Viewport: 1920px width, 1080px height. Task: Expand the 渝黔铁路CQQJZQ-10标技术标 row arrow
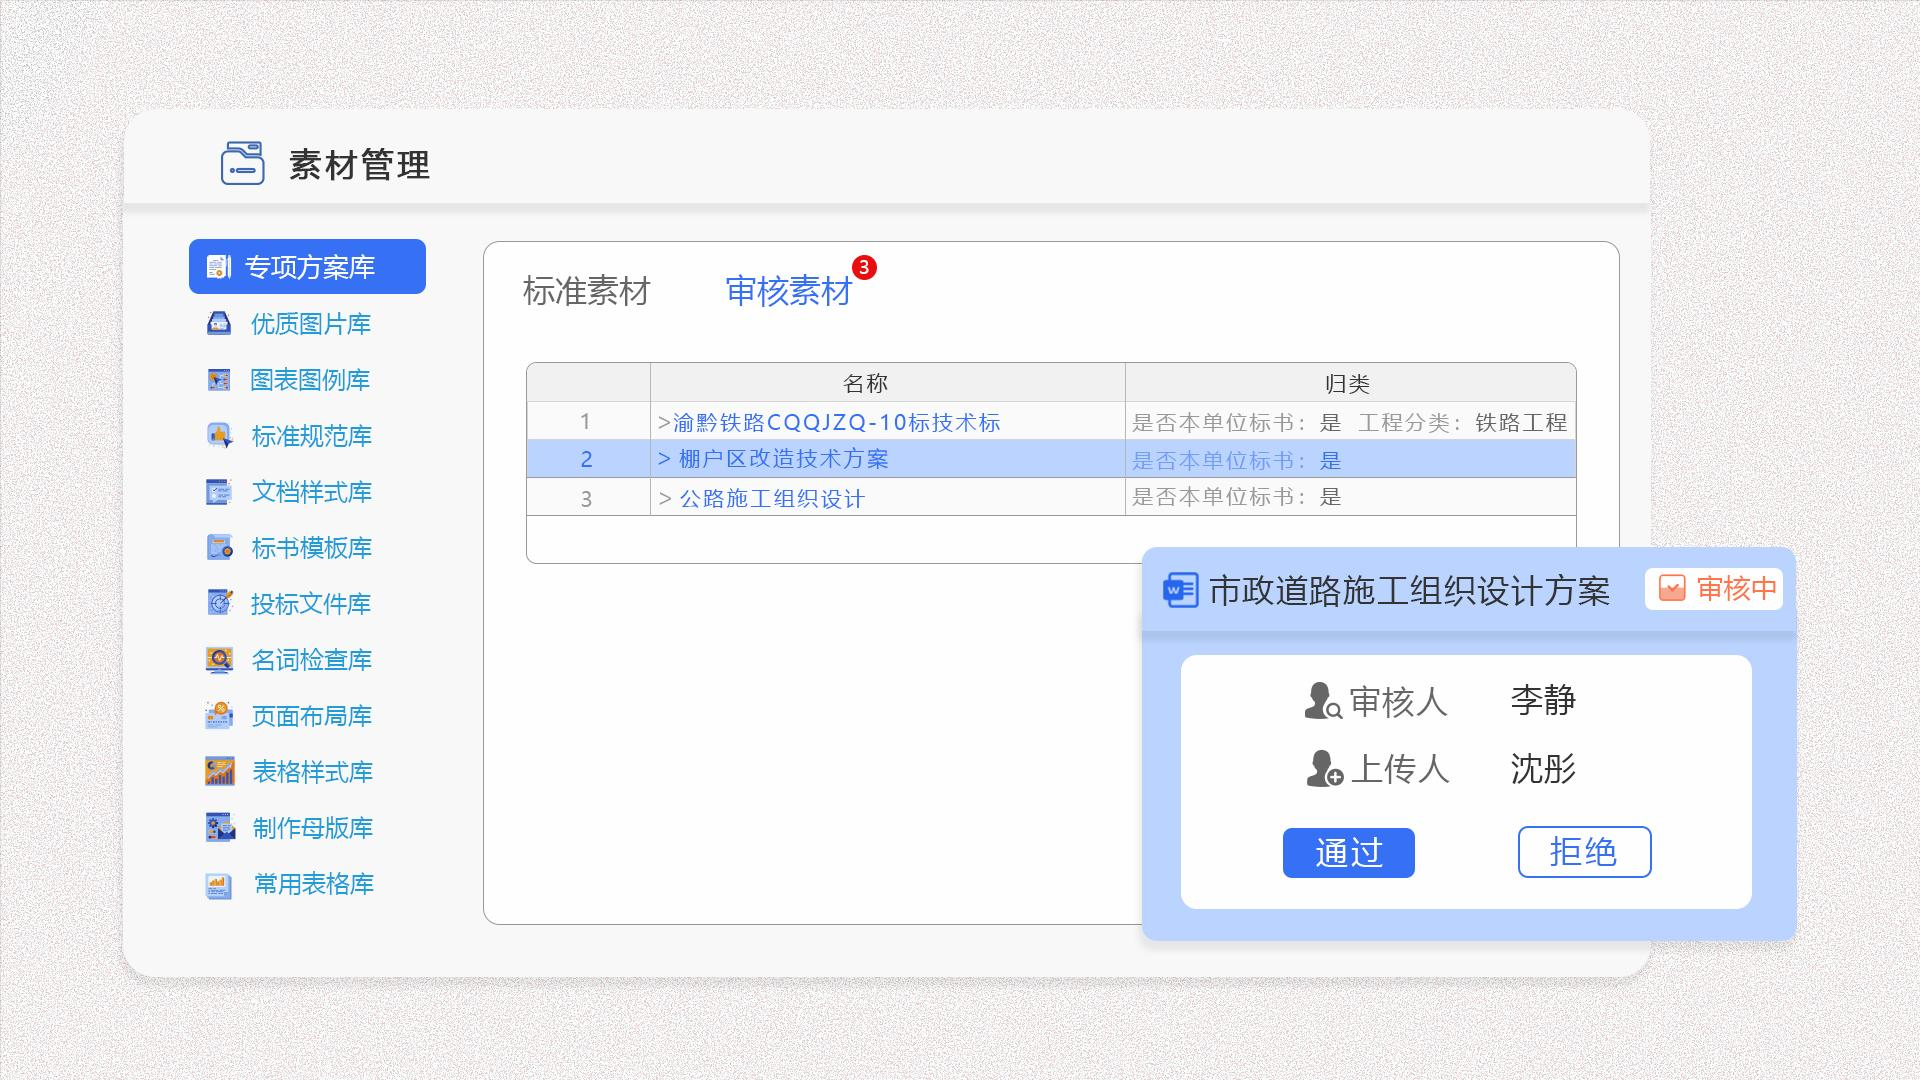tap(664, 423)
